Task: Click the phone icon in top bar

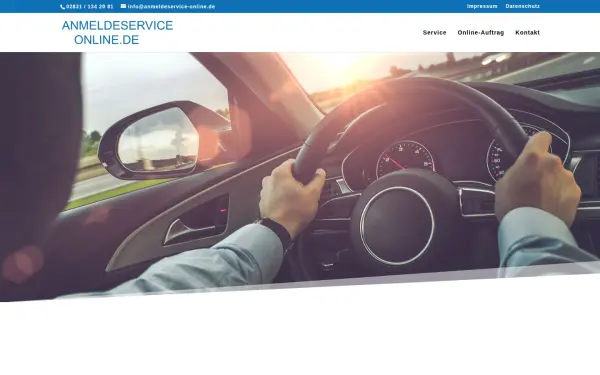Action: [x=63, y=7]
